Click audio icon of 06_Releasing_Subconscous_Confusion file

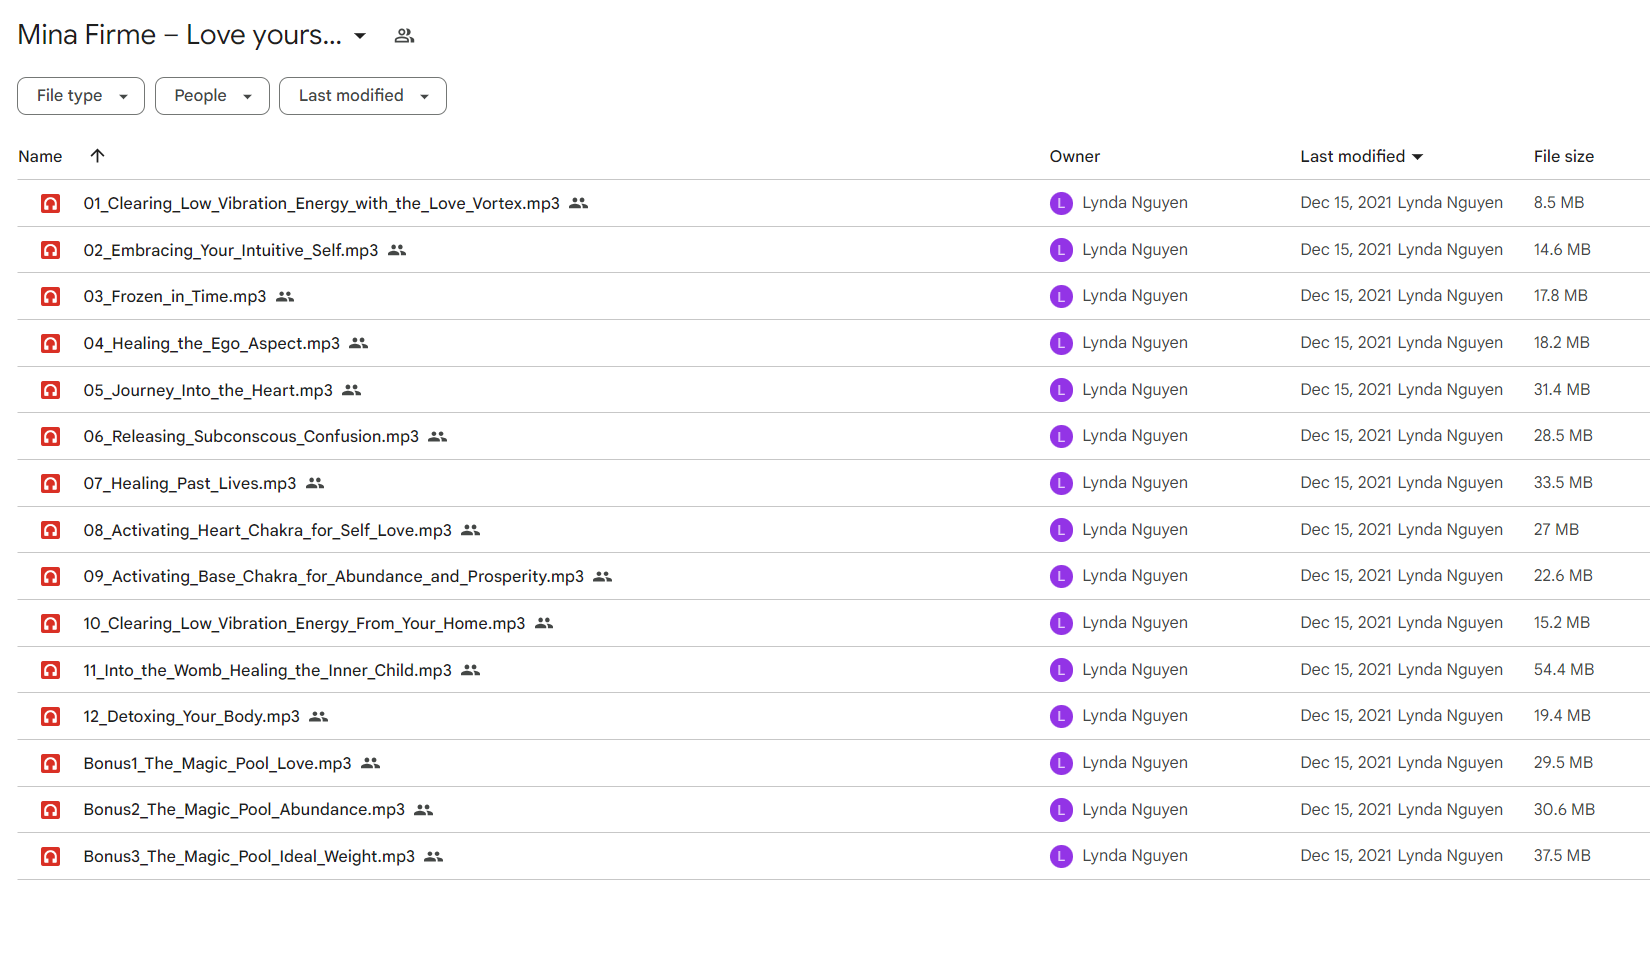click(50, 436)
